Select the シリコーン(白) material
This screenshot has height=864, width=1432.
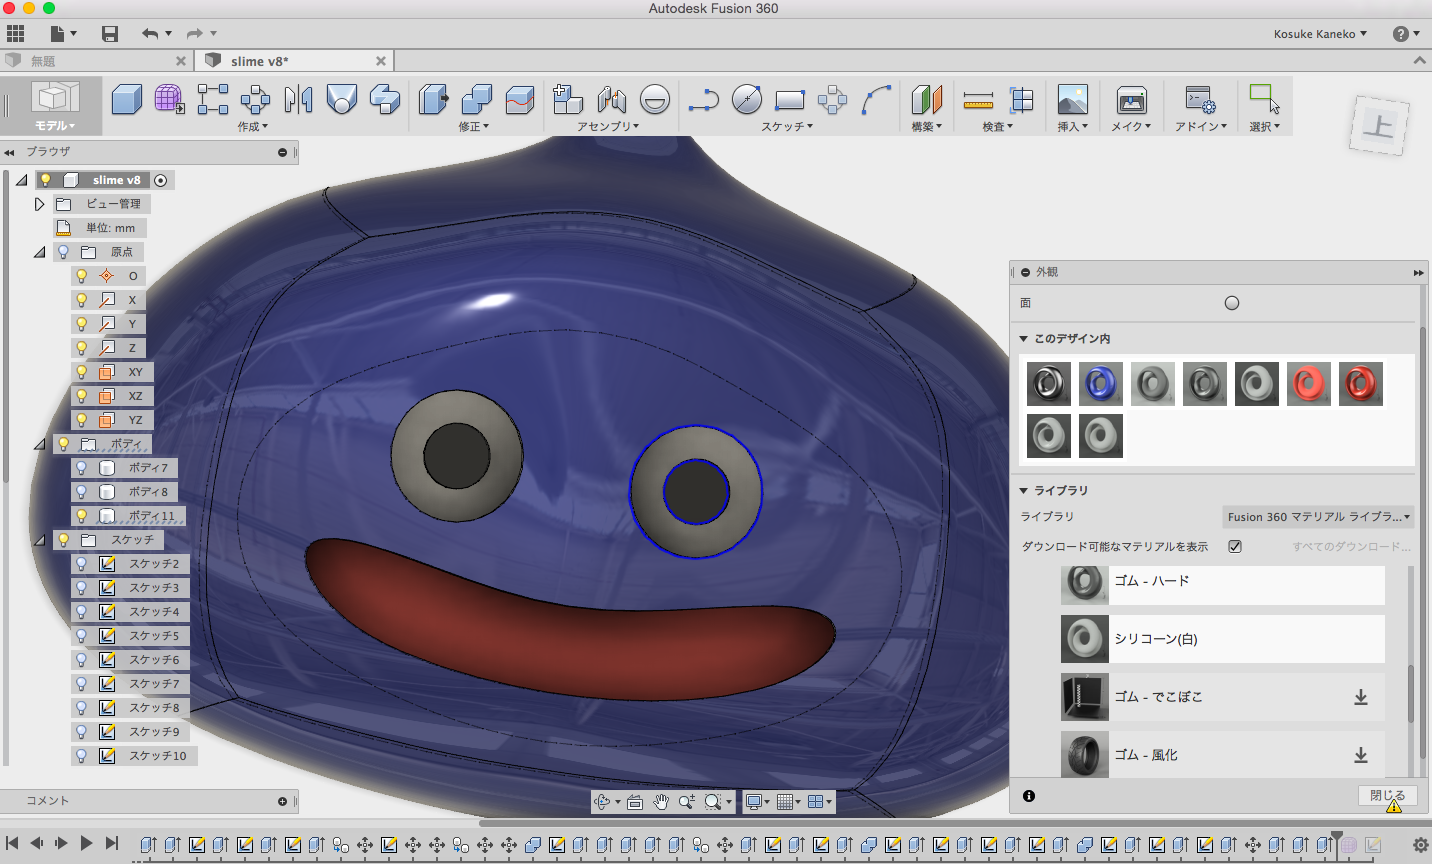pos(1223,639)
